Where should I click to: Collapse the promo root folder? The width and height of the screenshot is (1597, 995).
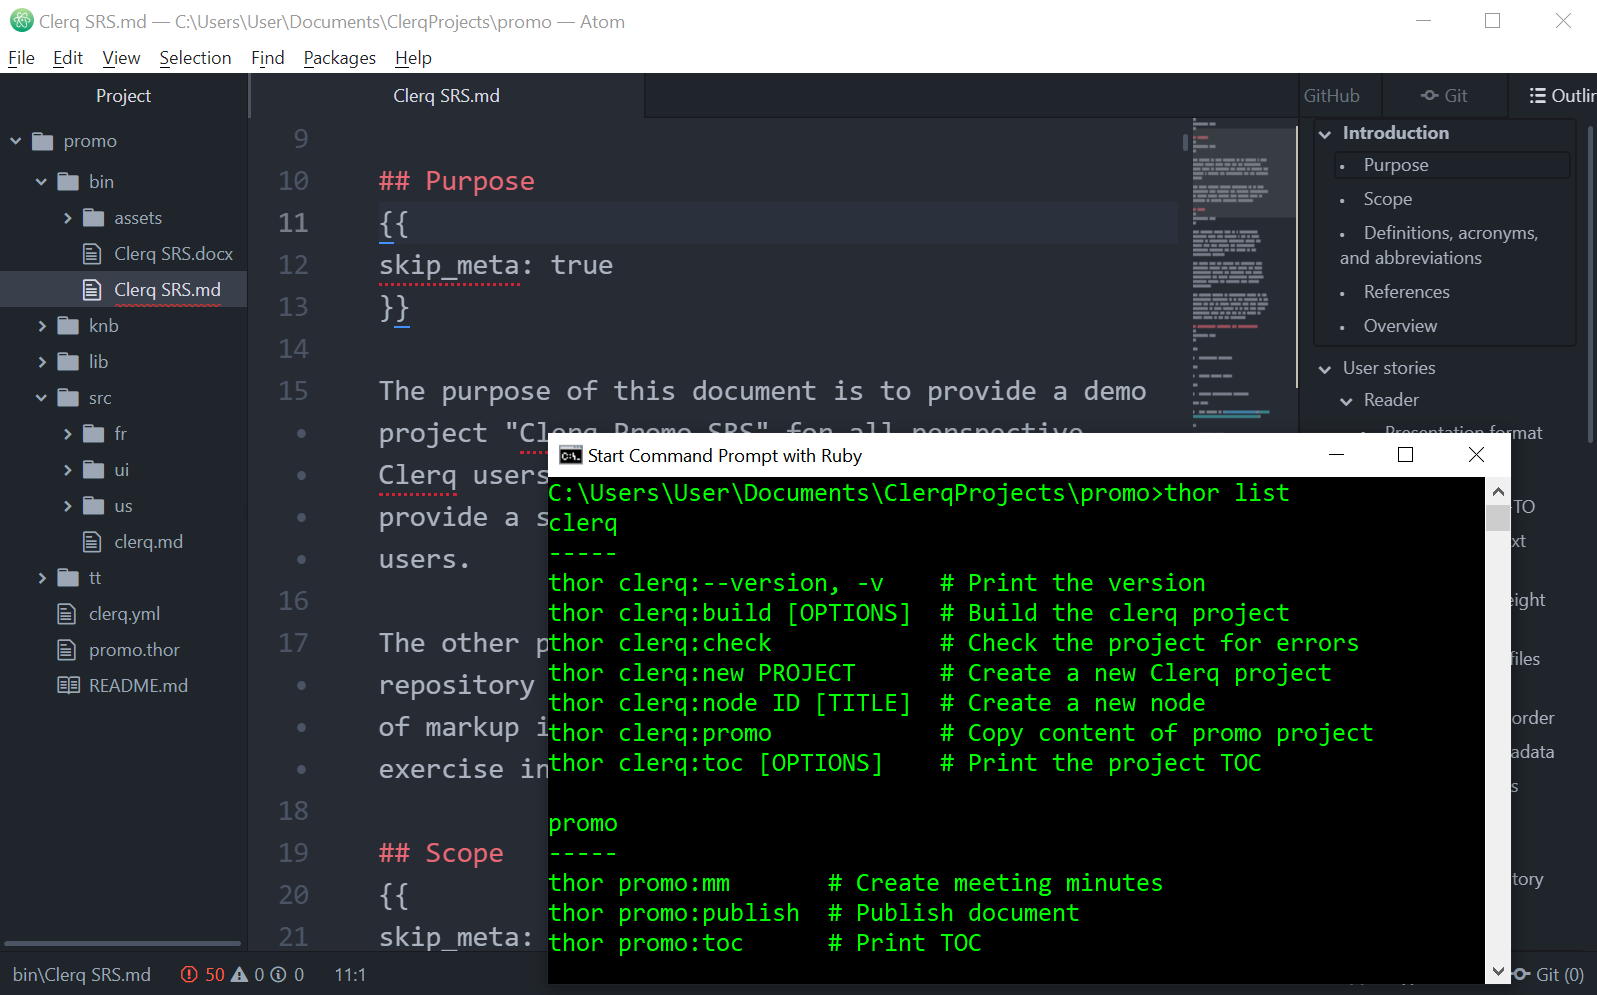[16, 141]
